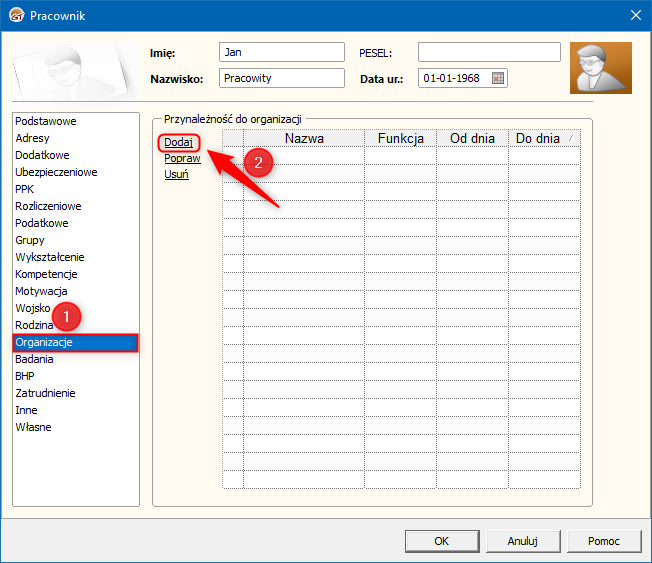This screenshot has height=563, width=652.
Task: Select PPK in the side list
Action: pos(24,189)
